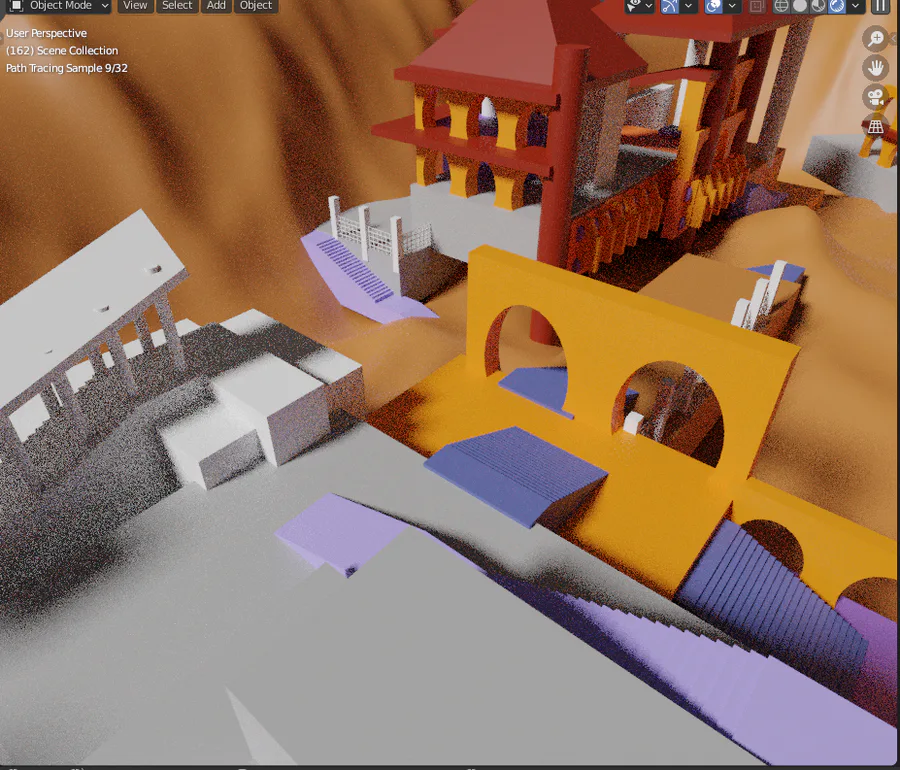Switch to Wireframe viewport shading
900x770 pixels.
coord(781,6)
